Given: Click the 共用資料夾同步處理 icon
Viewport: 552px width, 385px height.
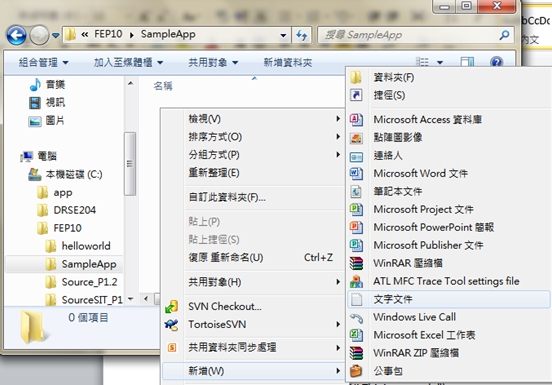Looking at the screenshot, I should click(172, 348).
